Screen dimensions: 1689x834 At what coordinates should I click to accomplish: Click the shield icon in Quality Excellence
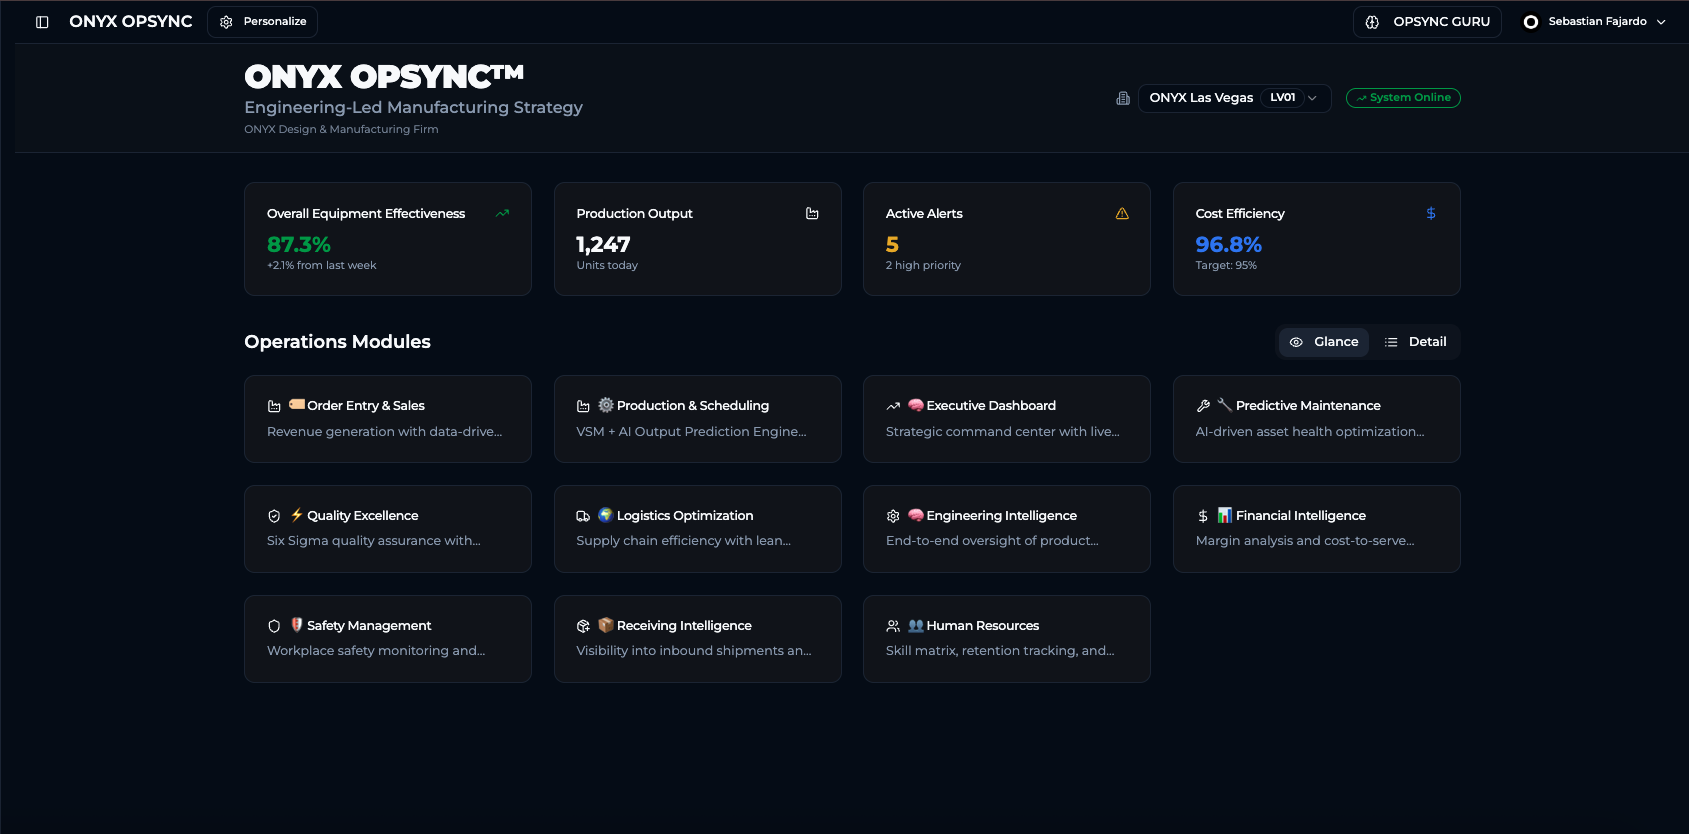274,516
